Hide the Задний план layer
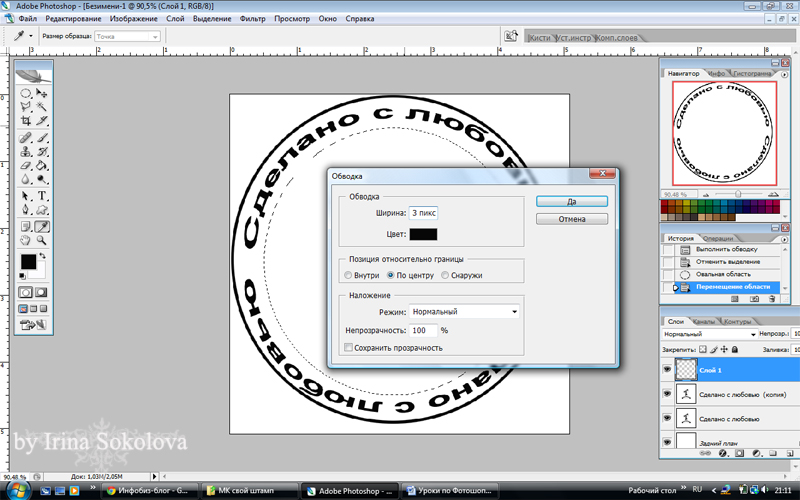Viewport: 800px width, 500px height. coord(667,442)
